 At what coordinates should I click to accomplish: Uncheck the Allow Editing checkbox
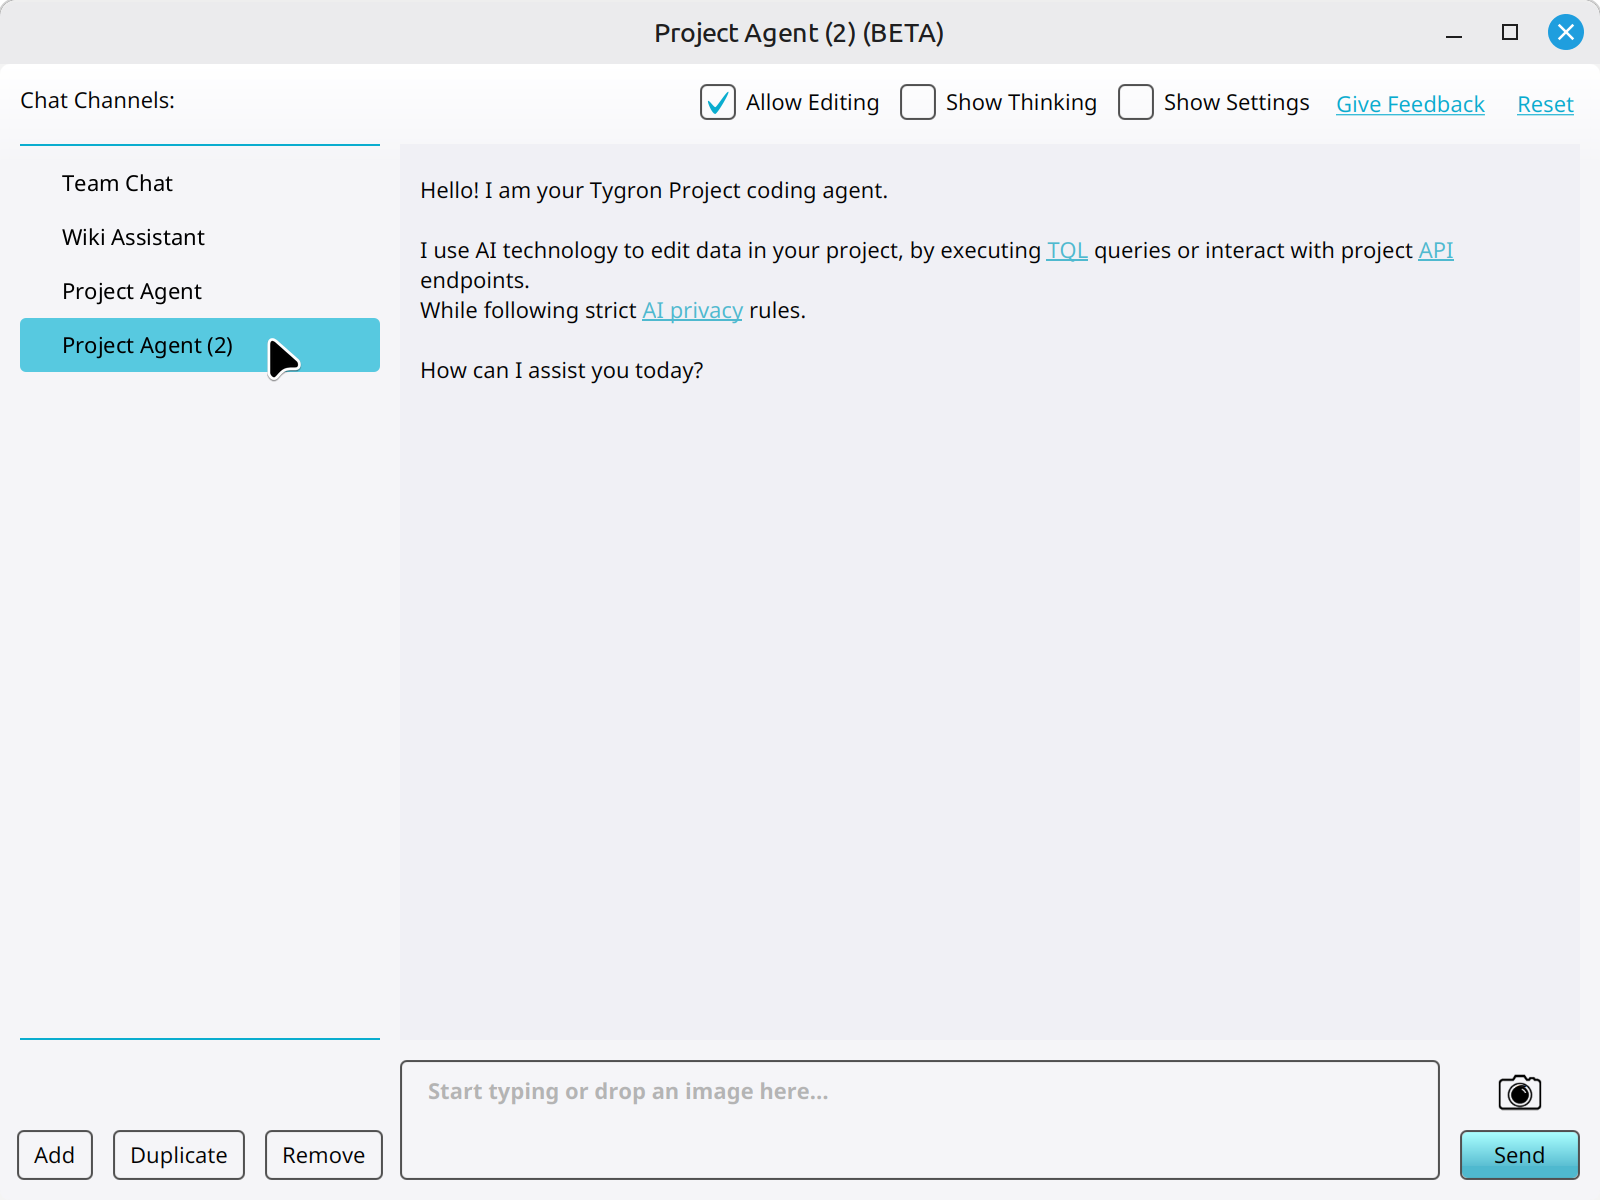(x=718, y=102)
